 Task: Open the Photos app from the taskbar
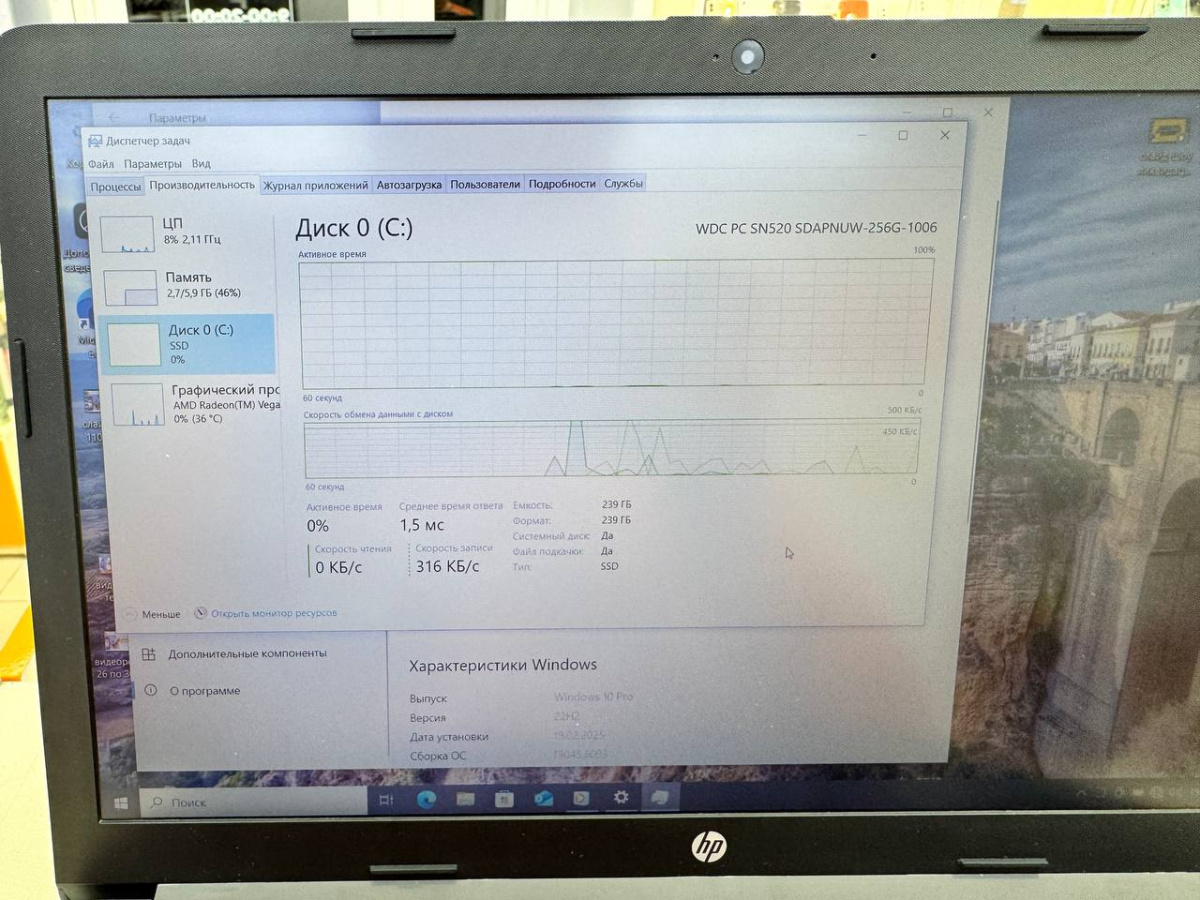click(x=581, y=800)
